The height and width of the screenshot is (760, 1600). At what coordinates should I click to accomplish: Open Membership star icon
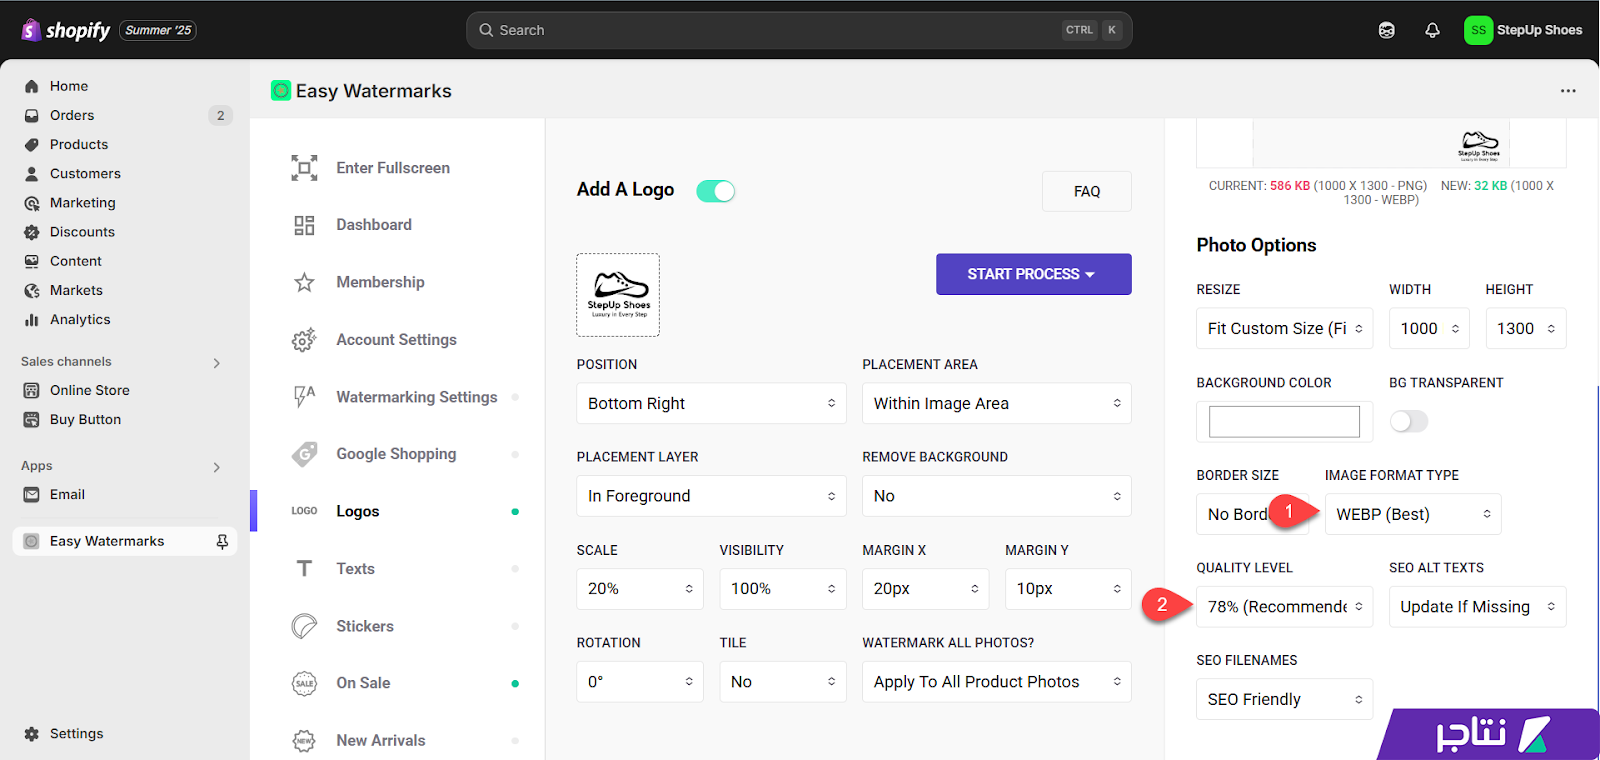[x=304, y=282]
